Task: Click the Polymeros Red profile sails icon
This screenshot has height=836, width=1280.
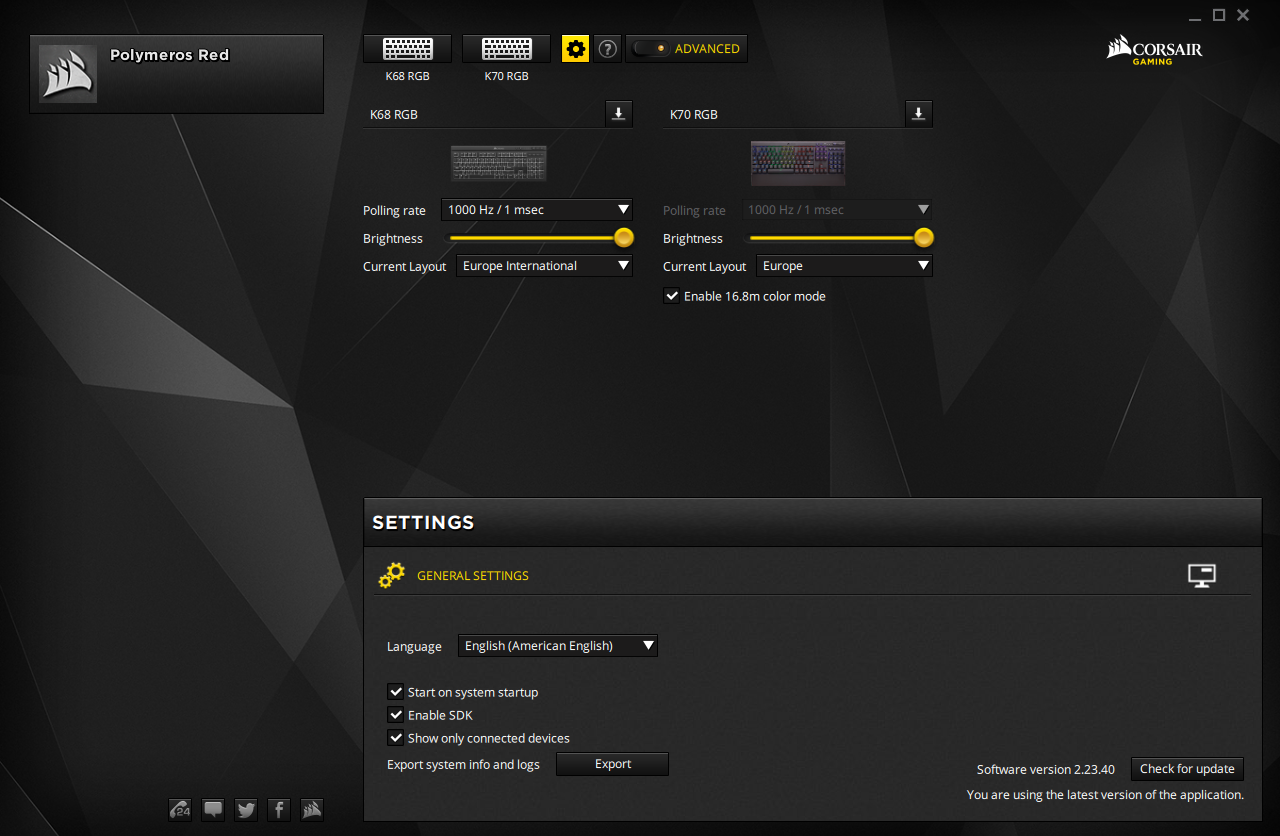Action: coord(68,74)
